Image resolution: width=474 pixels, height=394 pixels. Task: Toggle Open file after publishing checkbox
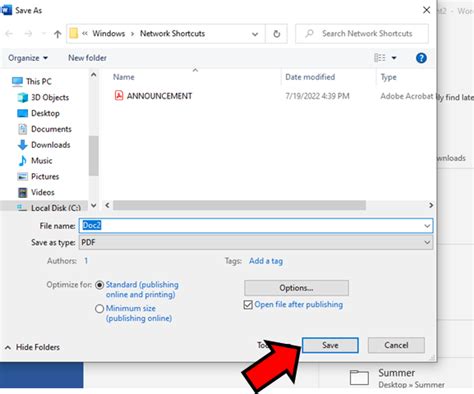pyautogui.click(x=248, y=305)
